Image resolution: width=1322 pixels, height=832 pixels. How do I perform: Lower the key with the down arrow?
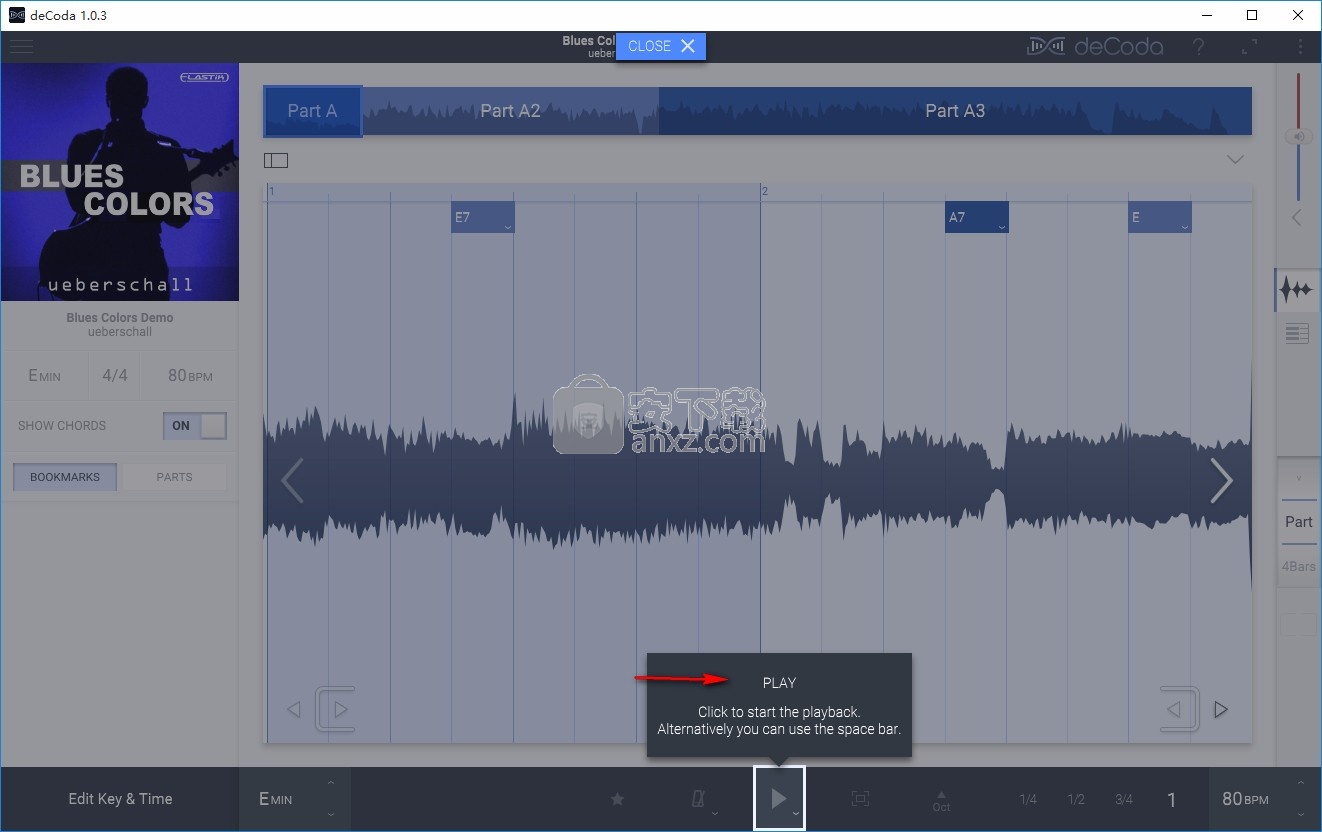[x=331, y=815]
